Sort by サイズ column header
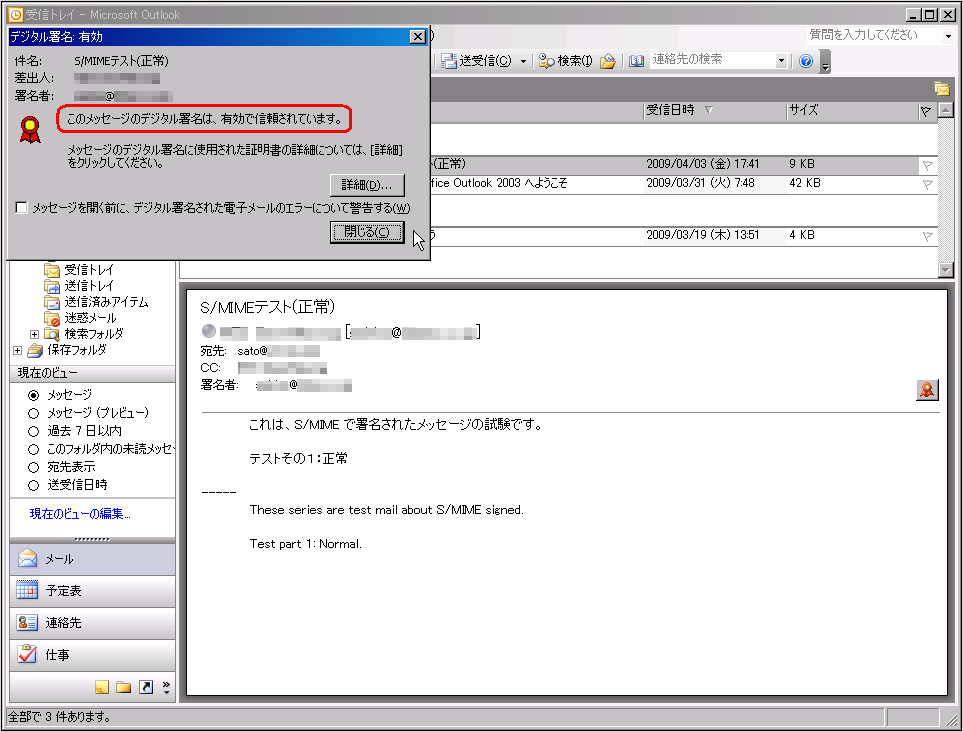This screenshot has height=732, width=963. [852, 111]
